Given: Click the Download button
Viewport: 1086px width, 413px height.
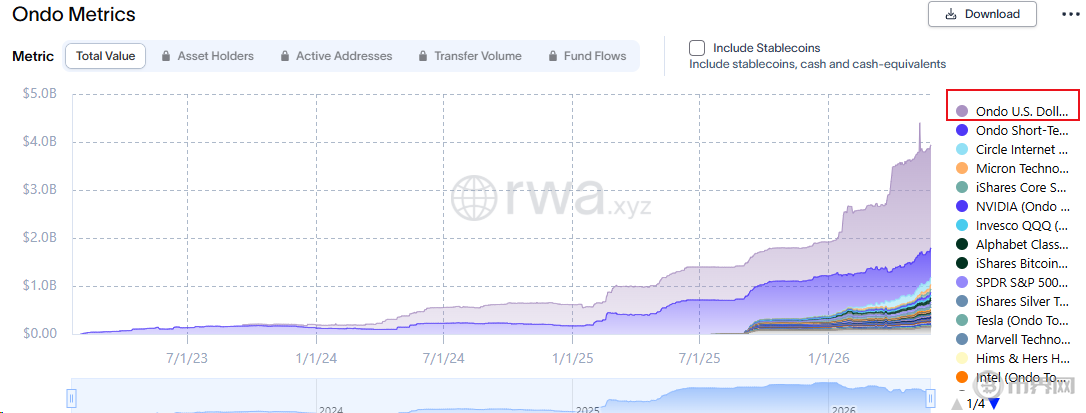Looking at the screenshot, I should [982, 14].
